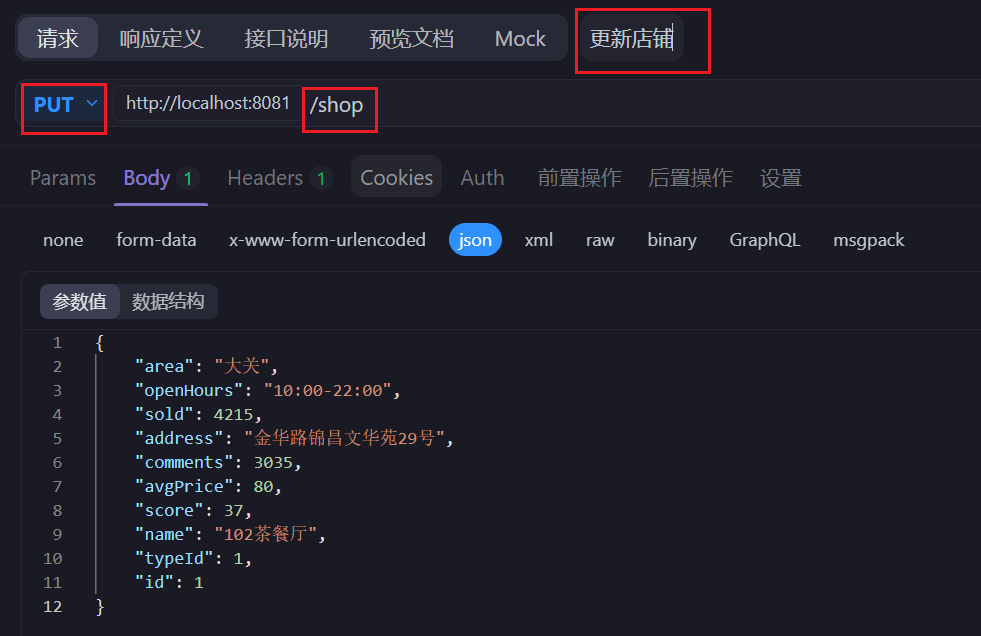
Task: Click the "openHours" key
Action: [189, 390]
